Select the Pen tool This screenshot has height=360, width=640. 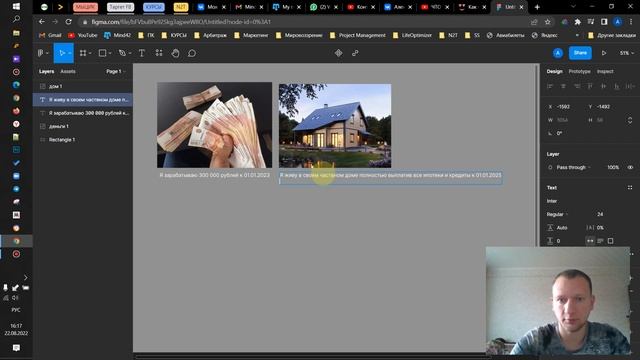click(122, 53)
